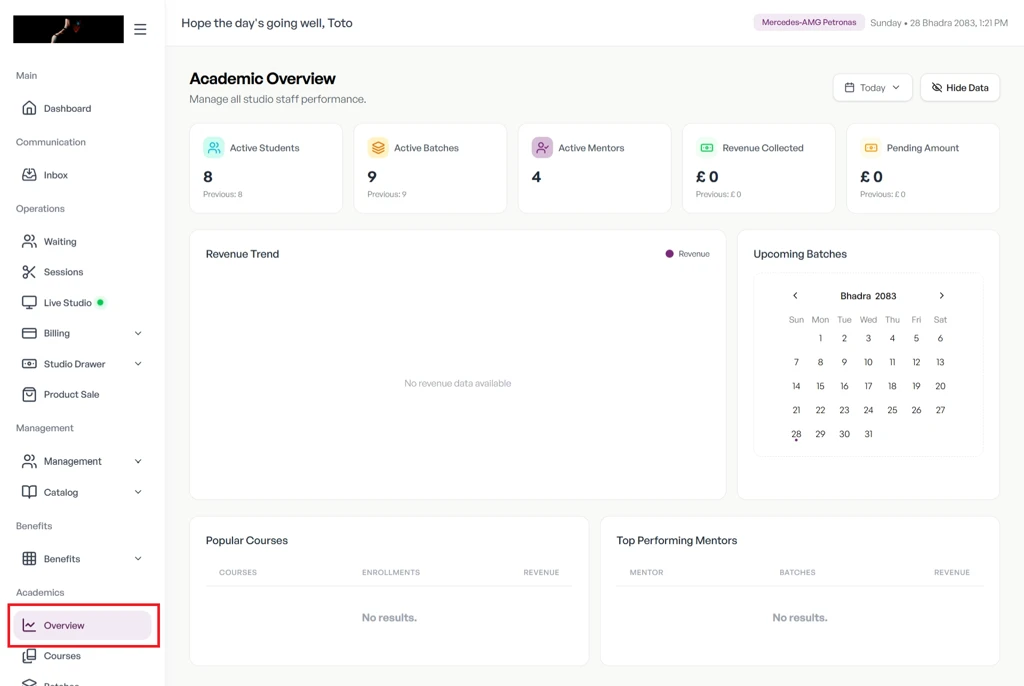
Task: Click the company logo image
Action: pos(69,29)
